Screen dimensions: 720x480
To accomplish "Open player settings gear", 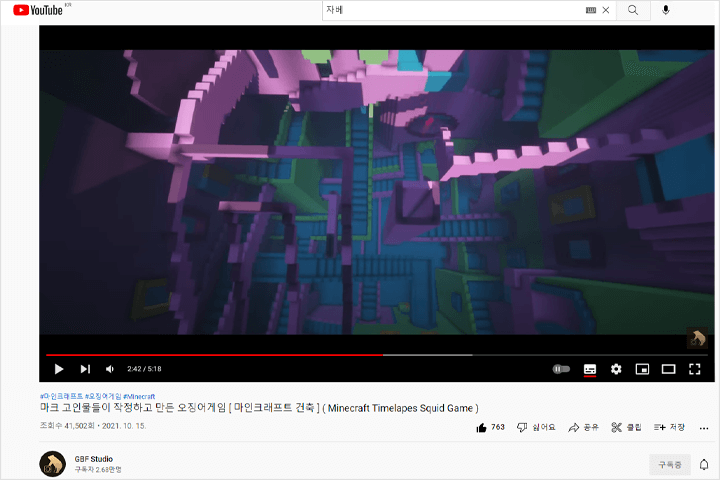I will click(x=616, y=369).
